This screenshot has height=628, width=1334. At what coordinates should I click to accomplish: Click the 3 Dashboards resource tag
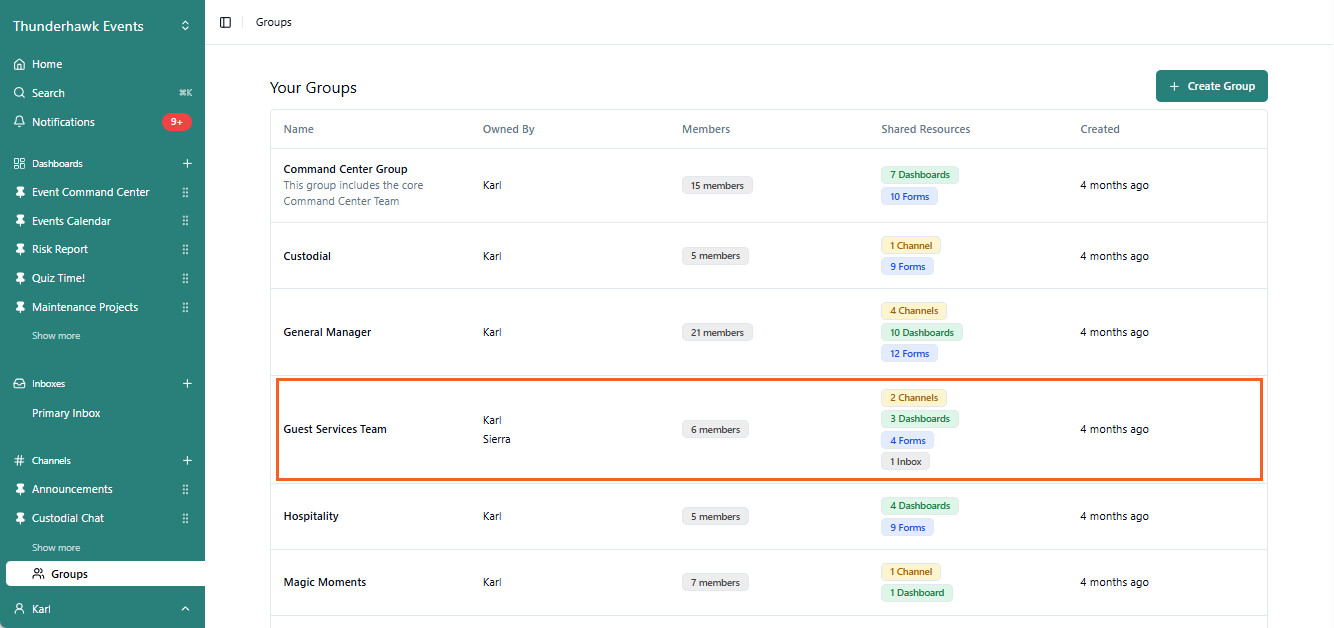point(919,419)
